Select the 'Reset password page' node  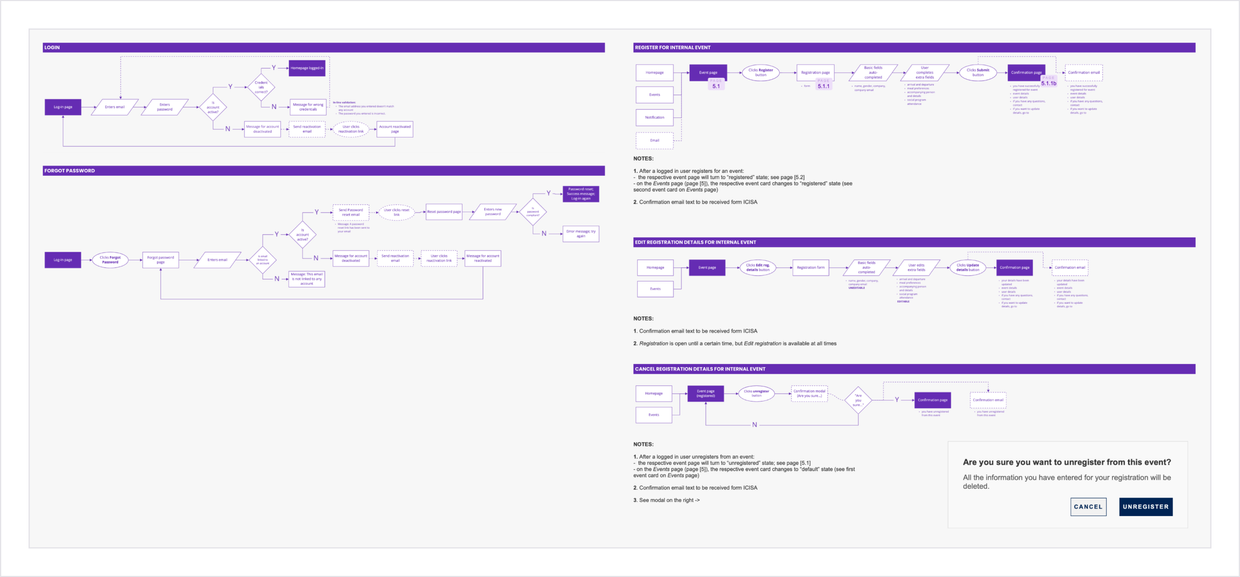click(x=443, y=212)
